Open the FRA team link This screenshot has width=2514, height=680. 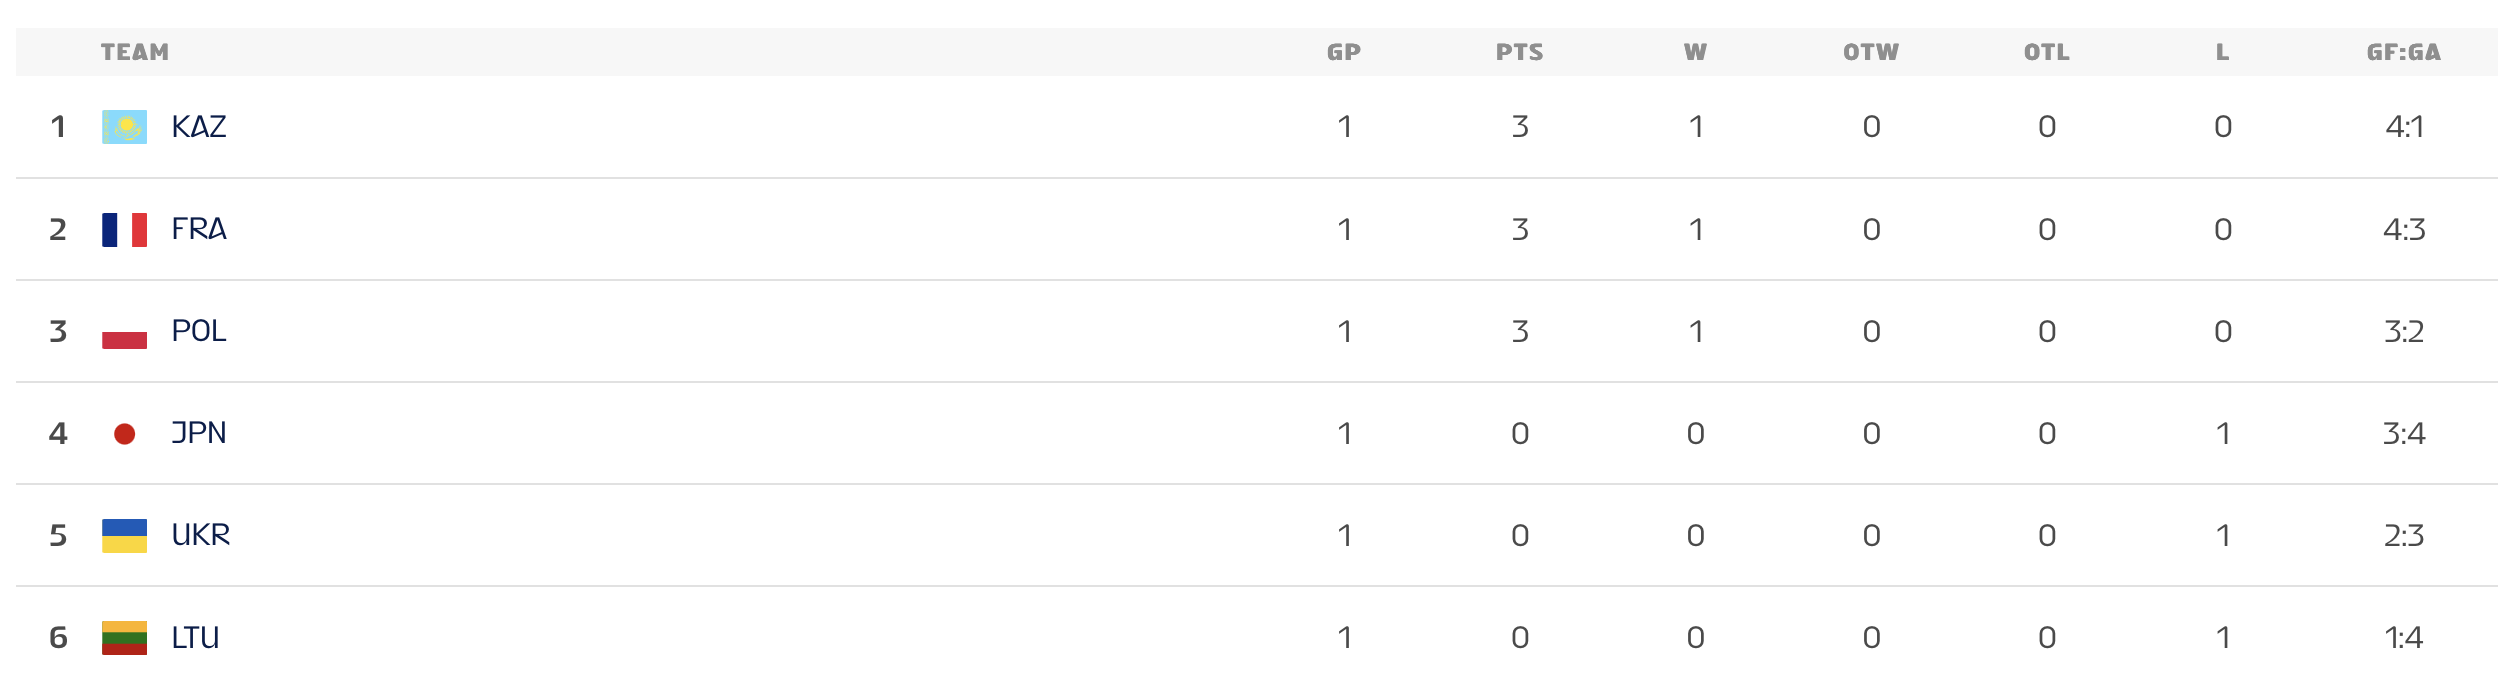199,229
